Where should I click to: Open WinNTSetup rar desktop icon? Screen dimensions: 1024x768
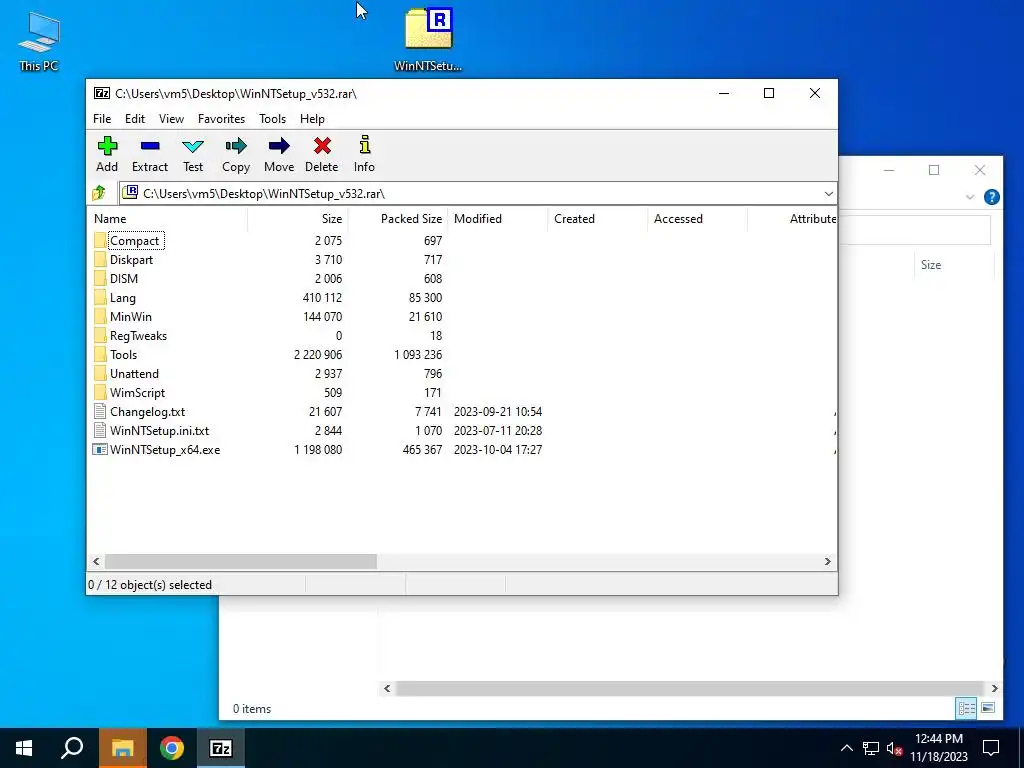428,39
